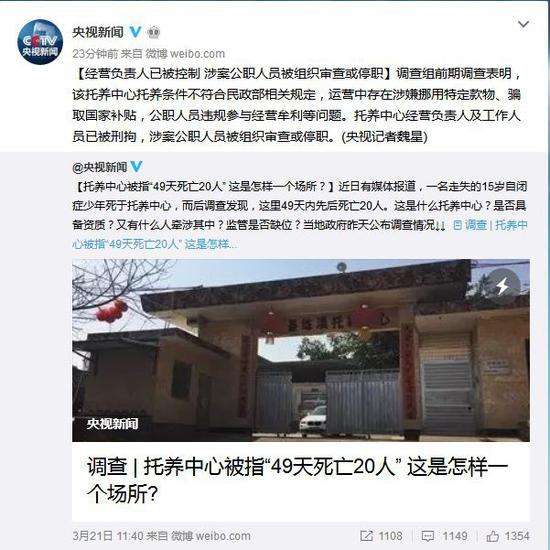Click the blue verified V badge beside top username

[135, 32]
